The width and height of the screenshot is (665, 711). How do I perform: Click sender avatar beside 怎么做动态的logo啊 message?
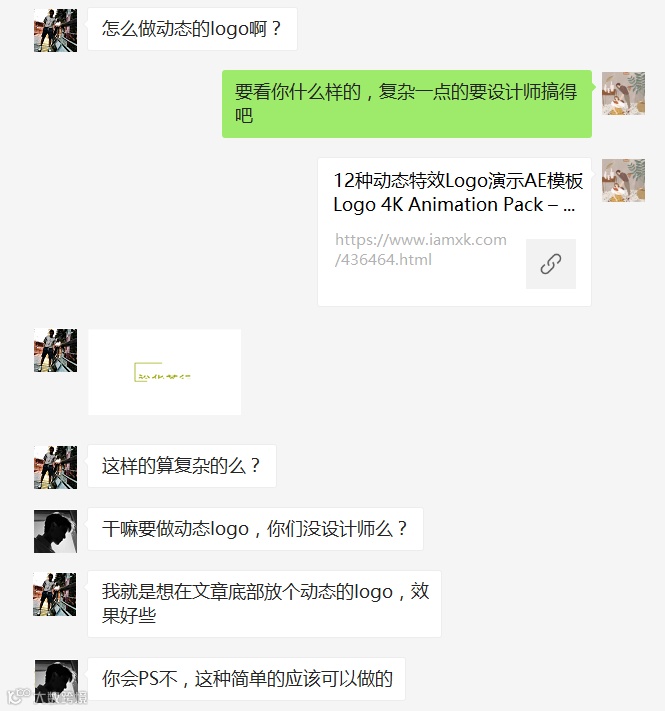click(55, 30)
